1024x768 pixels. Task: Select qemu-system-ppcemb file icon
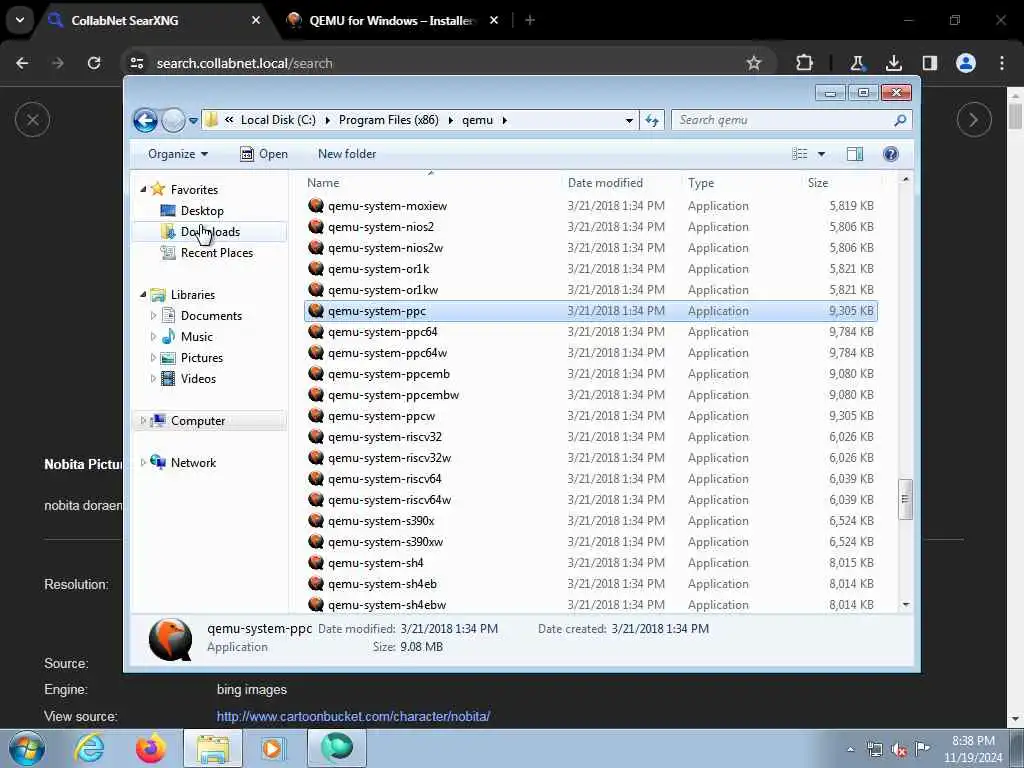(x=316, y=374)
